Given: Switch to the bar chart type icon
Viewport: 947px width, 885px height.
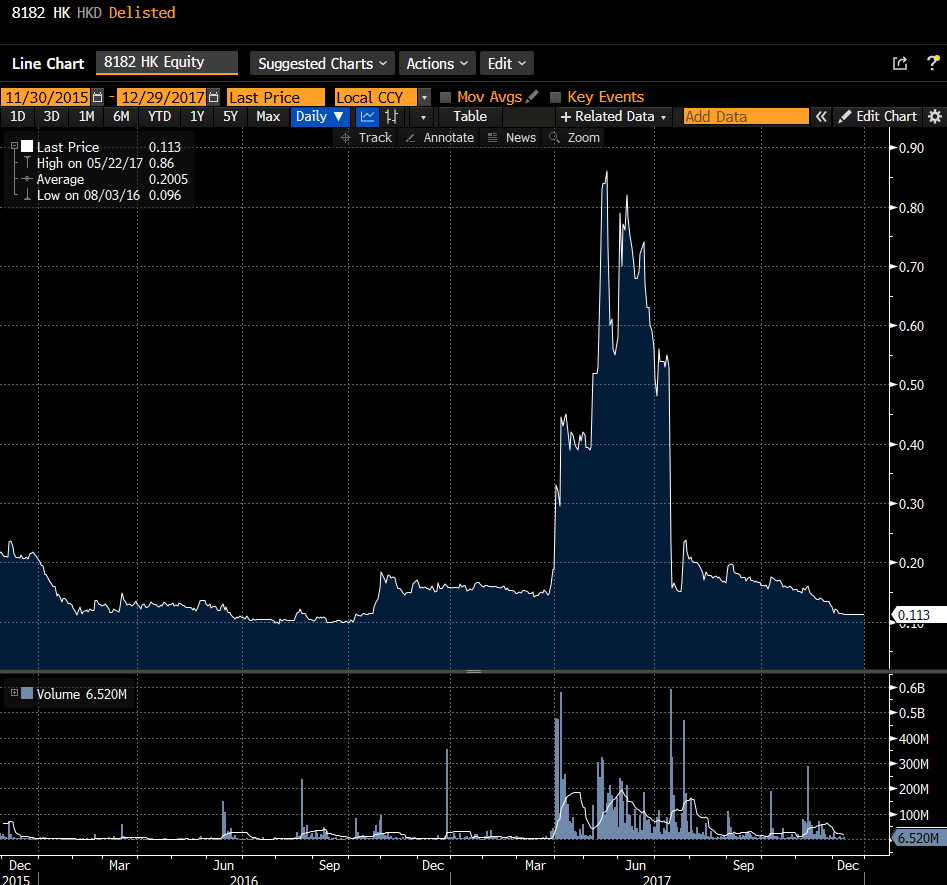Looking at the screenshot, I should tap(392, 117).
